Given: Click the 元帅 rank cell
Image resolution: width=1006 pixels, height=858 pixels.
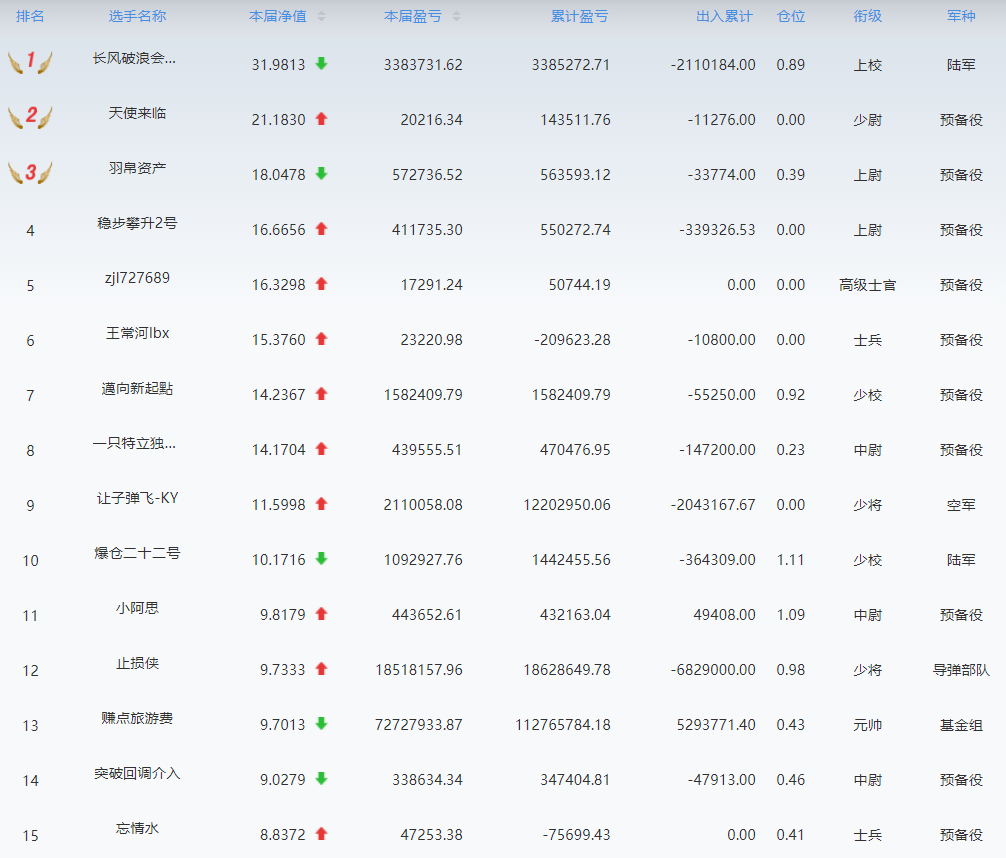Looking at the screenshot, I should pyautogui.click(x=867, y=725).
